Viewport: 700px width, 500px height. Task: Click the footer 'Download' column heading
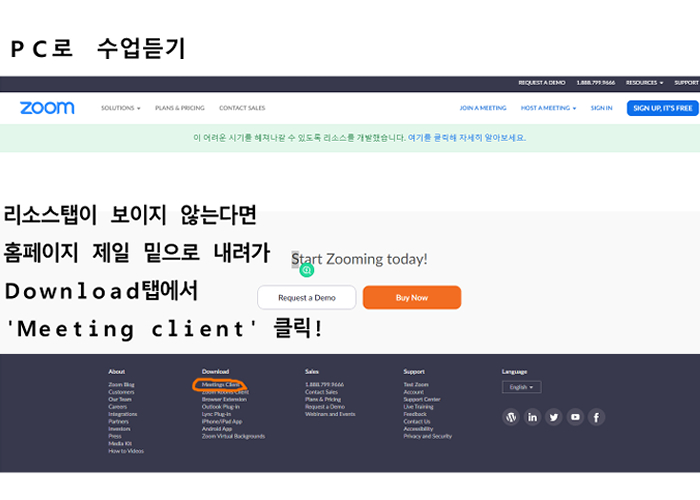215,371
